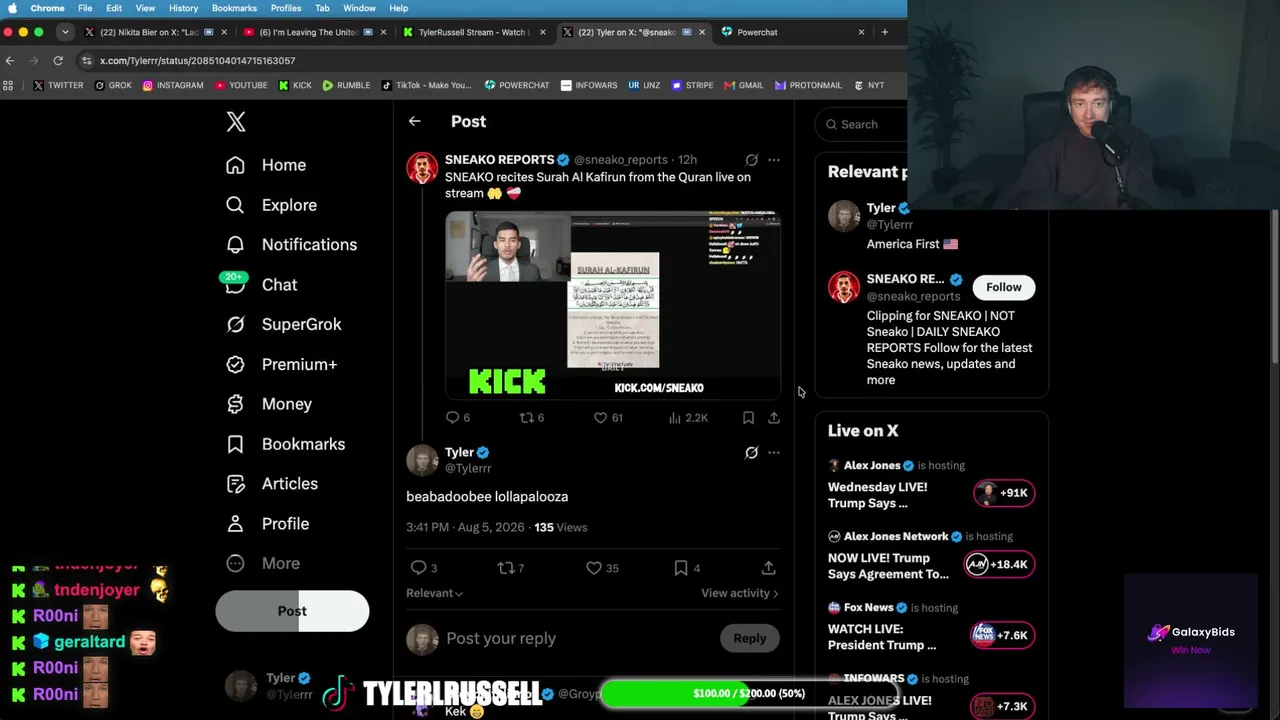Reload the page in Chrome
This screenshot has width=1280, height=720.
pyautogui.click(x=58, y=61)
